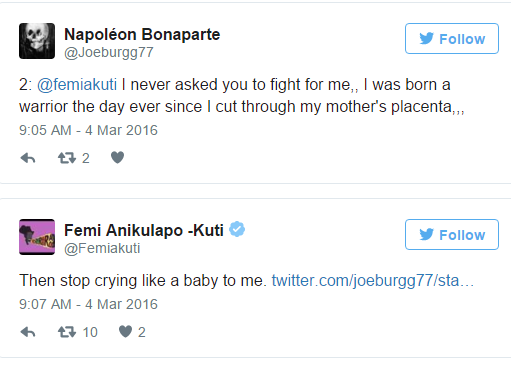Click the Twitter bird in Napoléon's Follow button
Screen dimensions: 511x365
coord(426,39)
